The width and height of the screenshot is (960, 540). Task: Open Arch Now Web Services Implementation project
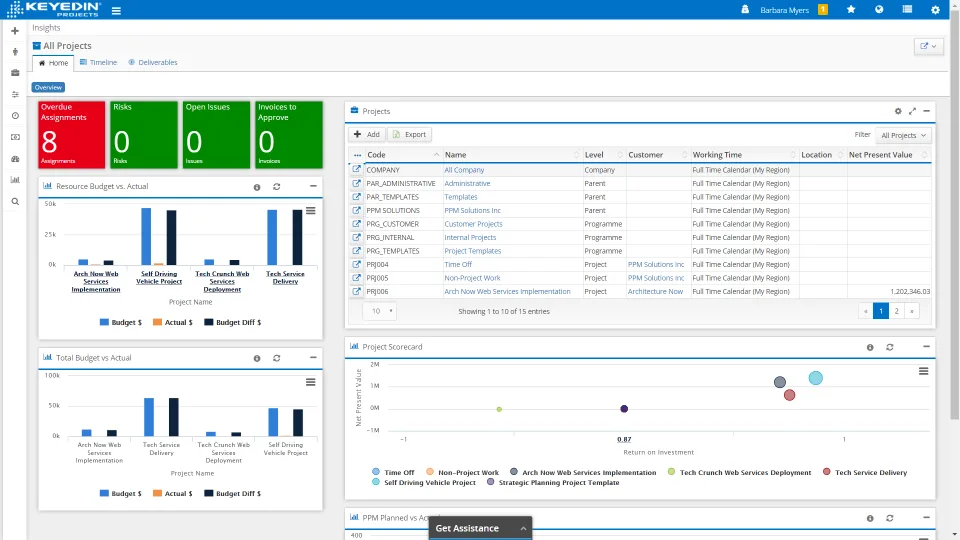tap(507, 291)
